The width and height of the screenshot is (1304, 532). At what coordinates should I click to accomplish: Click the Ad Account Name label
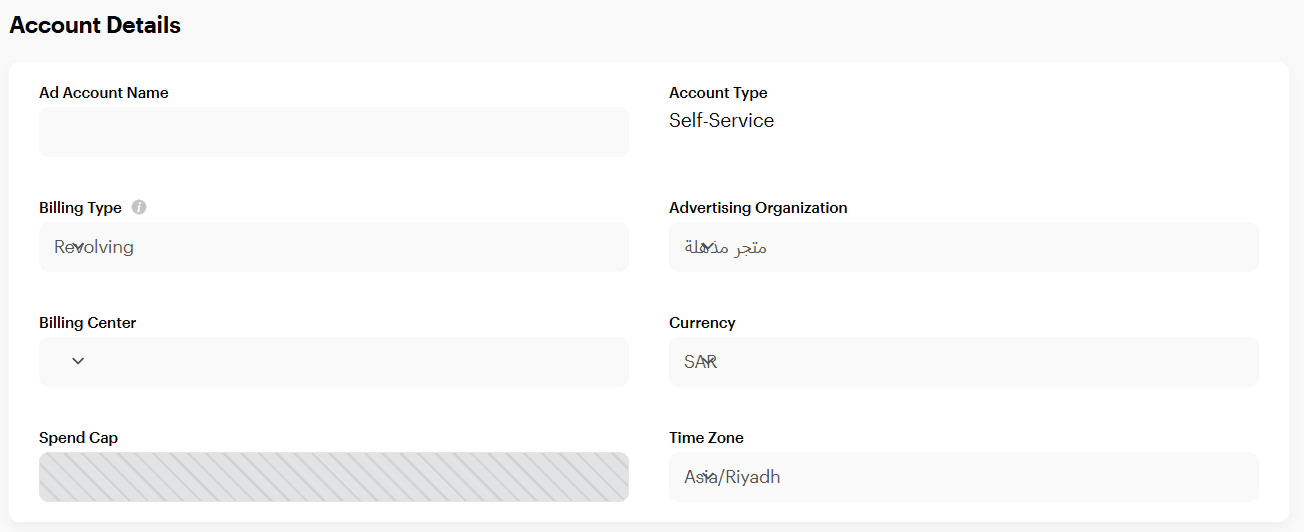(x=104, y=93)
